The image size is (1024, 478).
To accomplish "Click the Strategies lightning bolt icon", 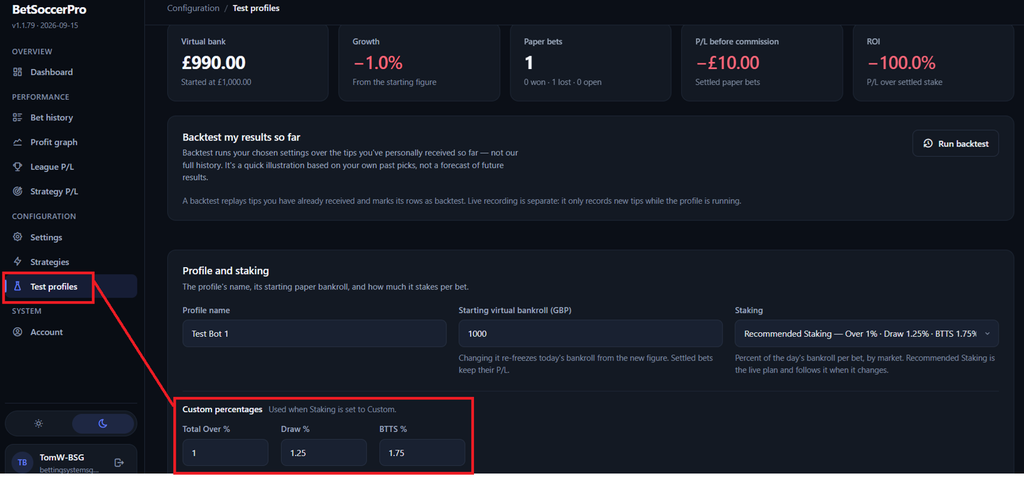I will pos(18,262).
